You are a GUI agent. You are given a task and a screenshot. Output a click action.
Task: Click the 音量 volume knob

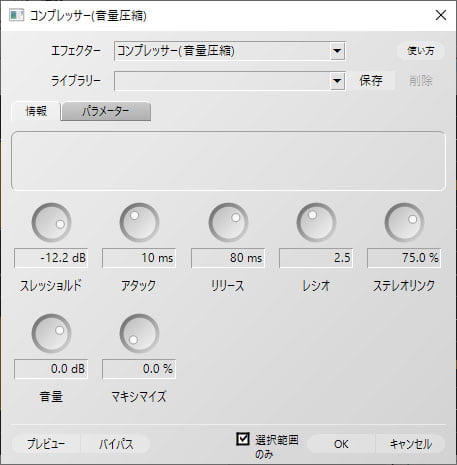point(51,333)
